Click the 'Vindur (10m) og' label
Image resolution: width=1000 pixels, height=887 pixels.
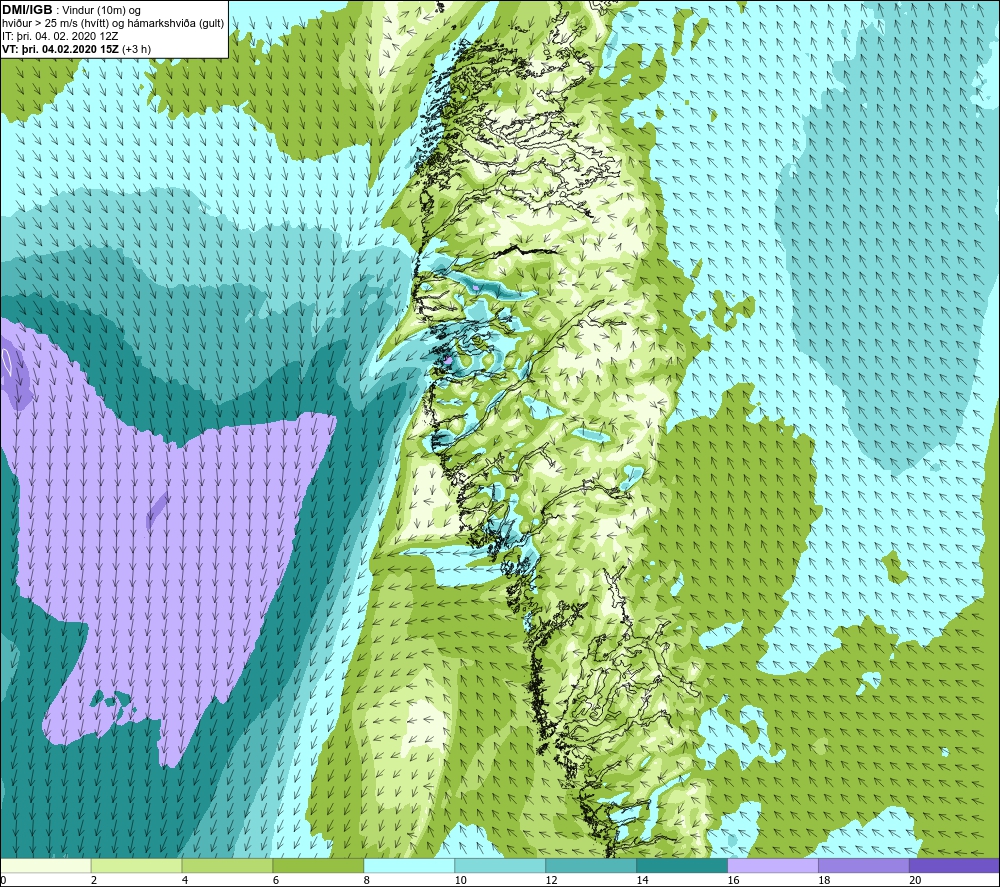pyautogui.click(x=101, y=11)
